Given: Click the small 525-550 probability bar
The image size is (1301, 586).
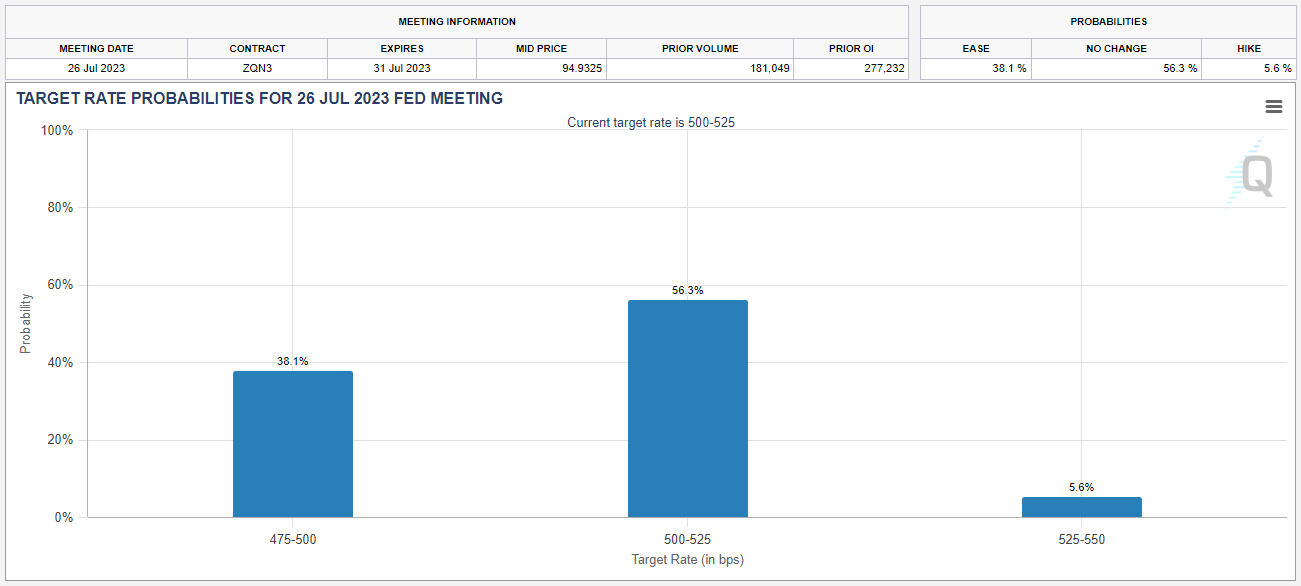Looking at the screenshot, I should [x=1081, y=507].
